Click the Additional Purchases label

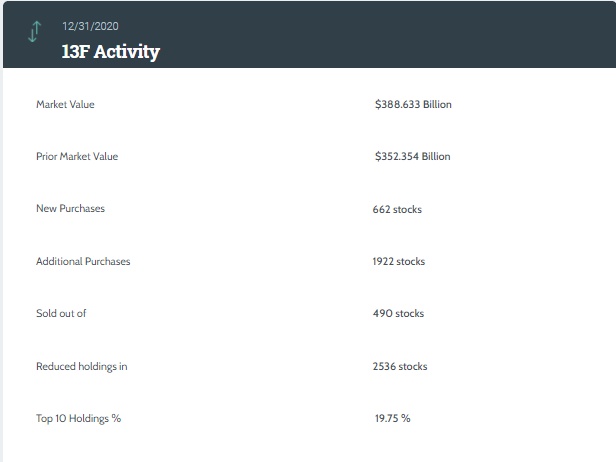(x=83, y=262)
